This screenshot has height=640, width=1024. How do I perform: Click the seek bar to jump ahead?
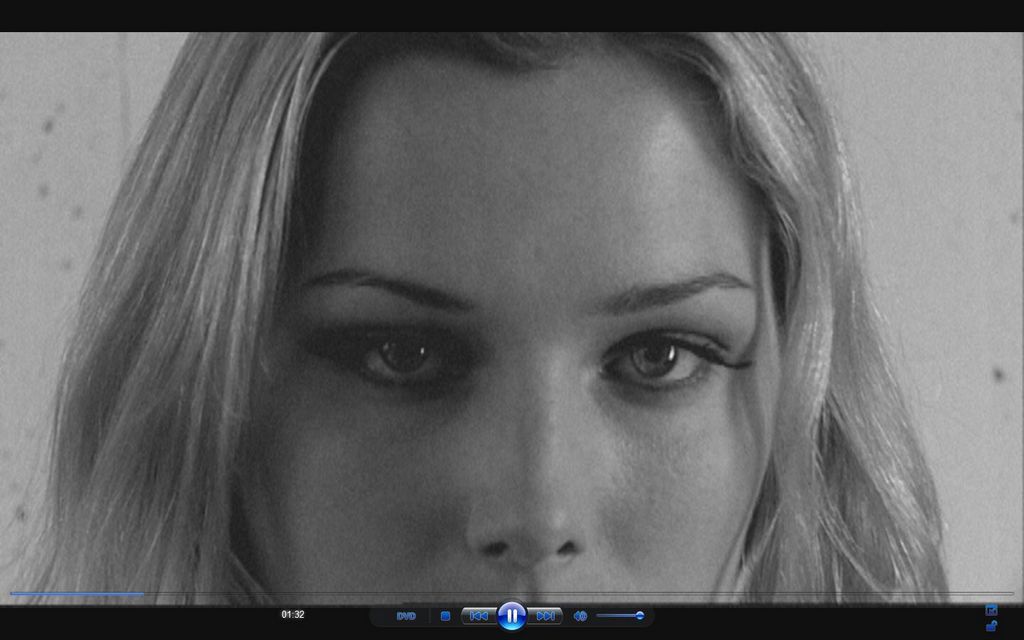(511, 594)
